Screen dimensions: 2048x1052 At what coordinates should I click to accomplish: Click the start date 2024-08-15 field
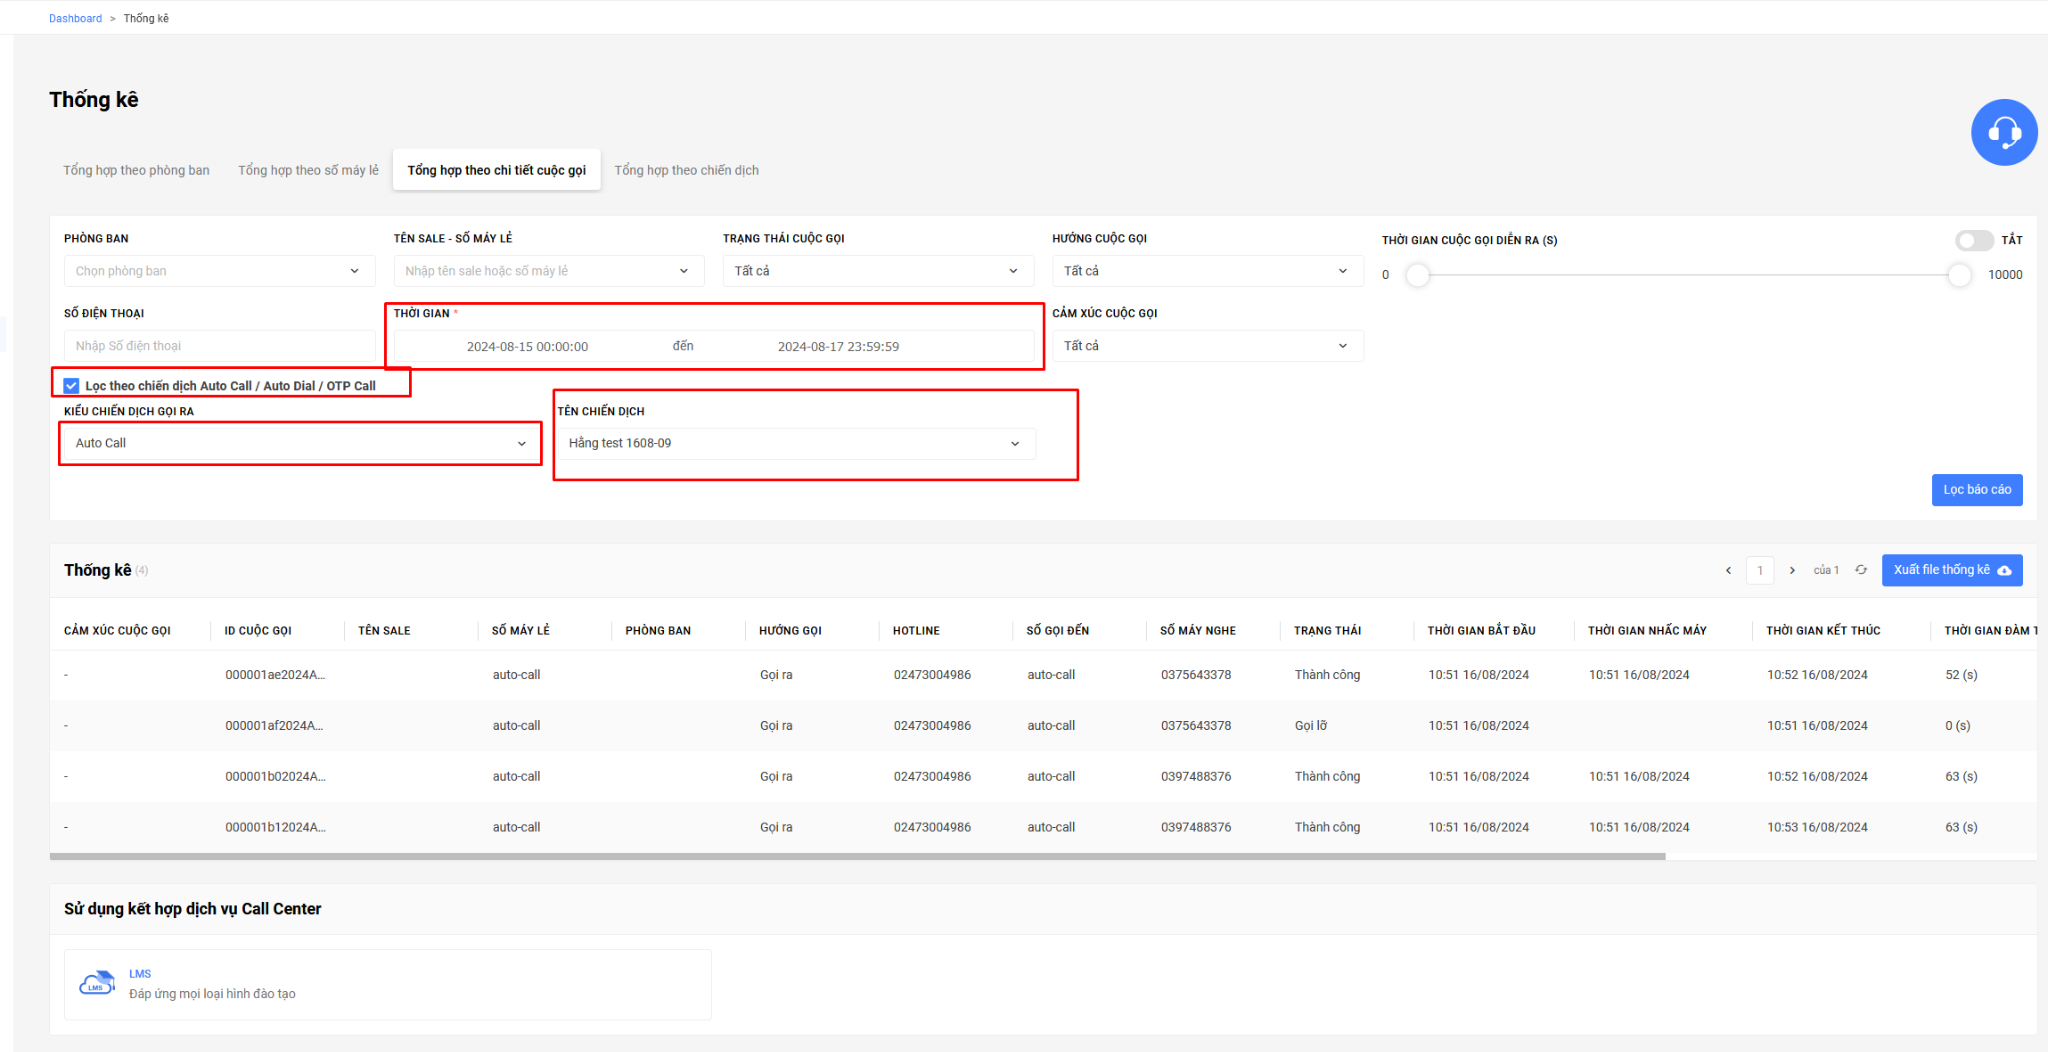pyautogui.click(x=527, y=346)
